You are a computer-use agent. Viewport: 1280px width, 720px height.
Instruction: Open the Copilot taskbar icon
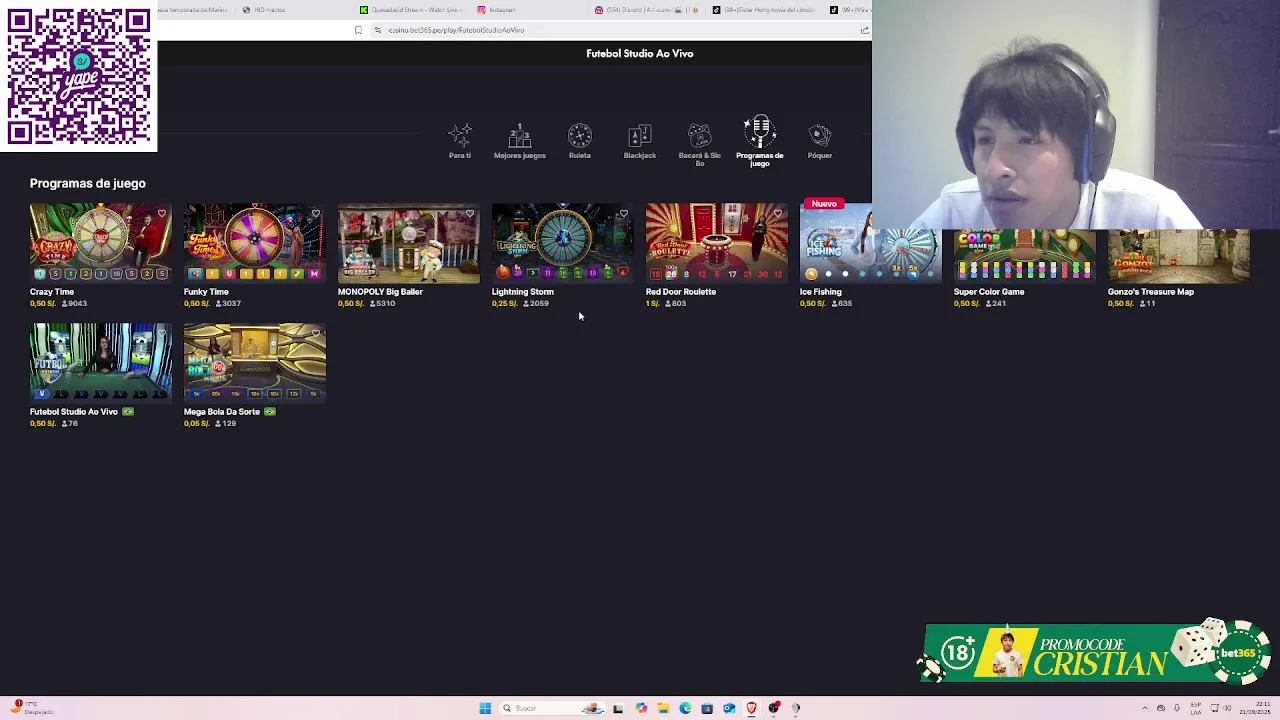point(641,708)
